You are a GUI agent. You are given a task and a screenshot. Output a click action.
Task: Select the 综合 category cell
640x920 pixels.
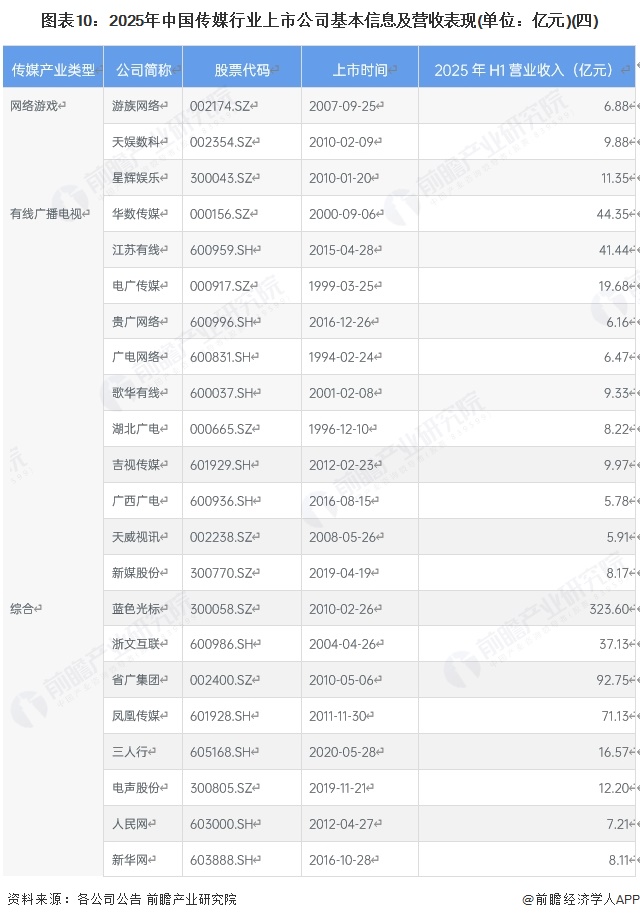pyautogui.click(x=24, y=608)
